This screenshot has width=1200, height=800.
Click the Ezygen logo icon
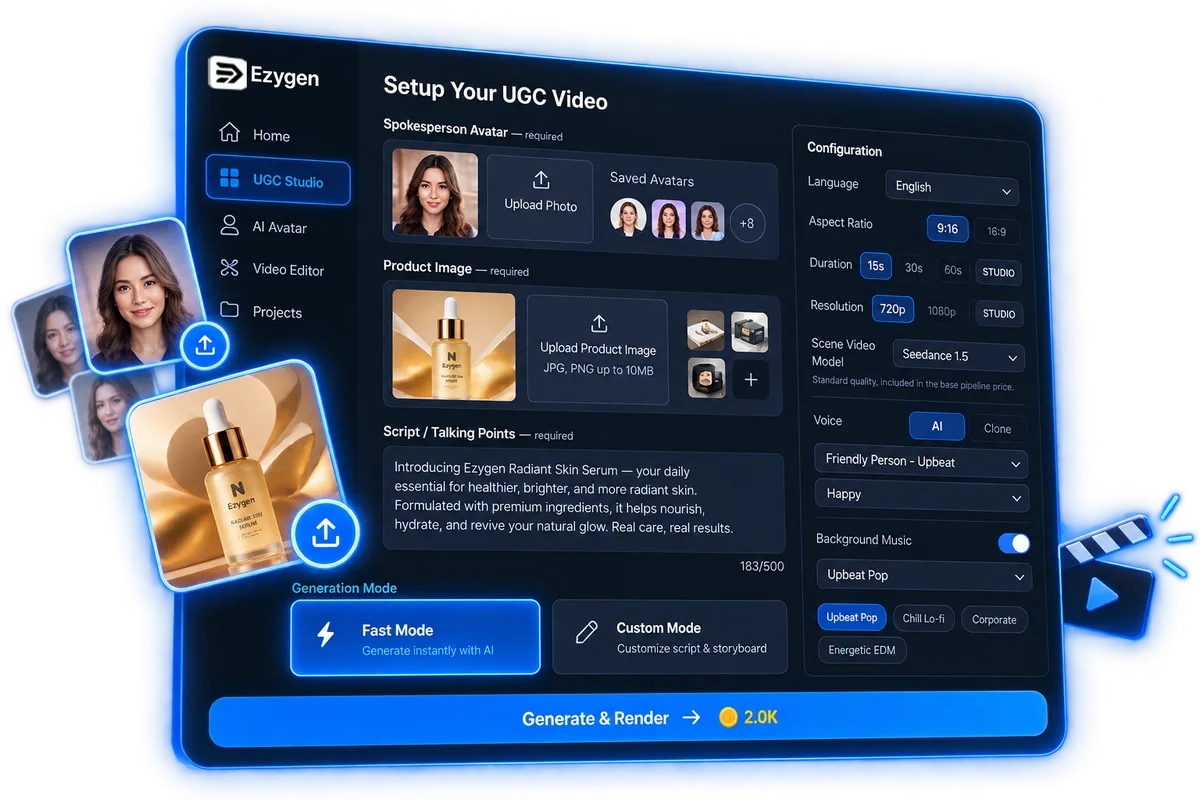pyautogui.click(x=227, y=73)
